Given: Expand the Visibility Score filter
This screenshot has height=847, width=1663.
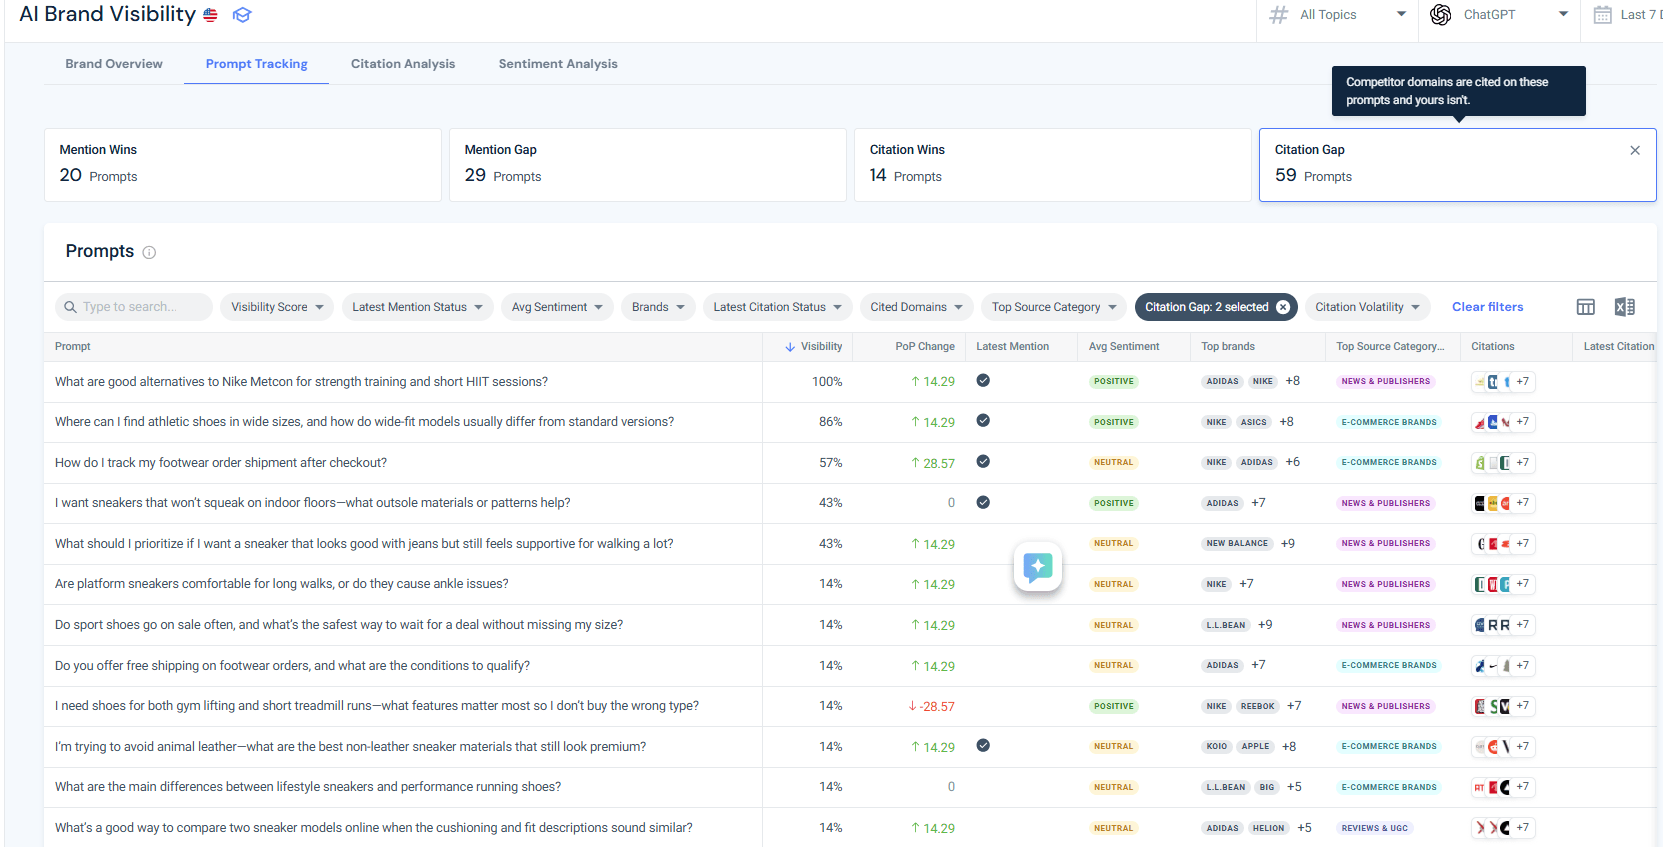Looking at the screenshot, I should pyautogui.click(x=277, y=307).
